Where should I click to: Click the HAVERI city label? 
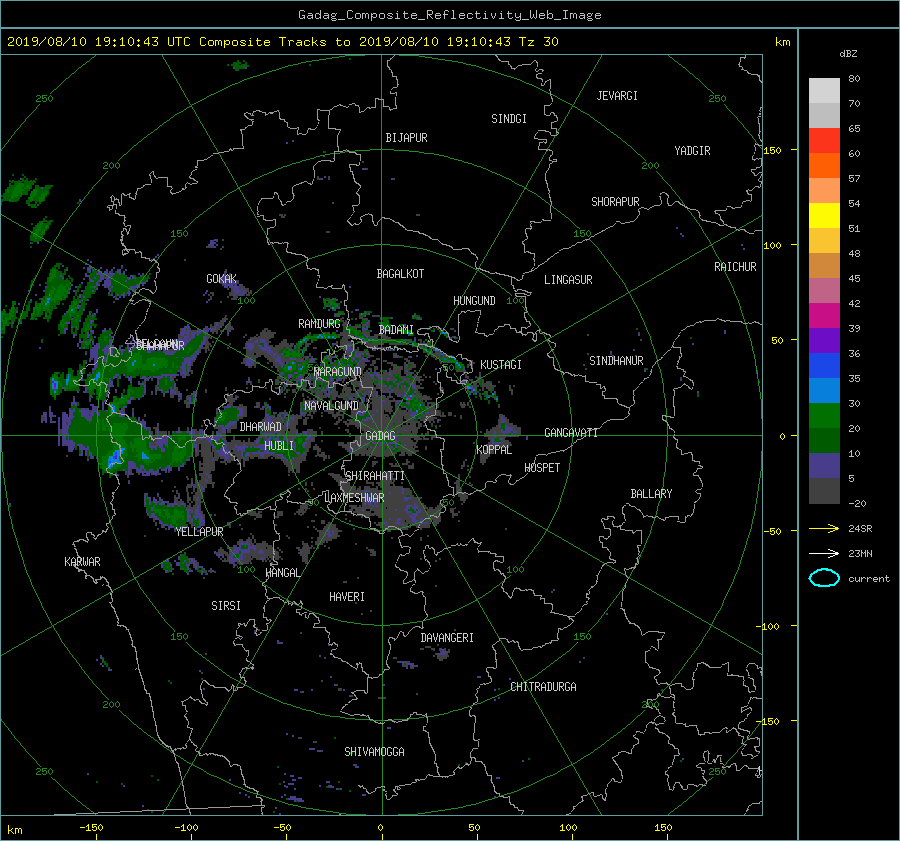pyautogui.click(x=347, y=597)
